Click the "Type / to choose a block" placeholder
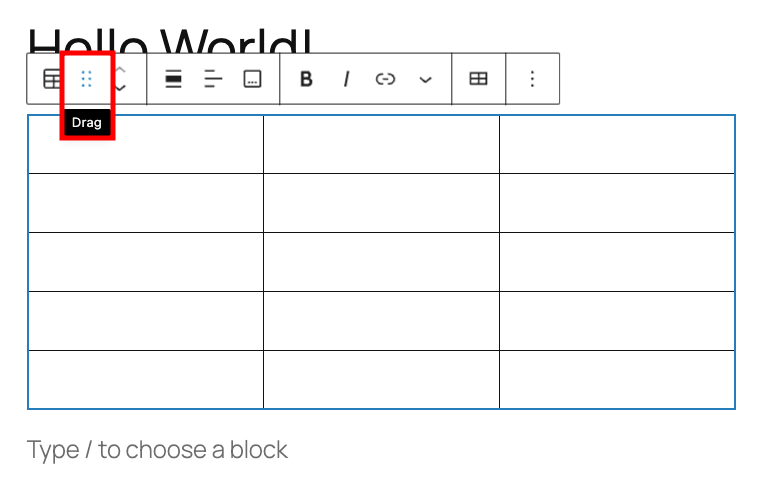The image size is (762, 486). tap(157, 450)
